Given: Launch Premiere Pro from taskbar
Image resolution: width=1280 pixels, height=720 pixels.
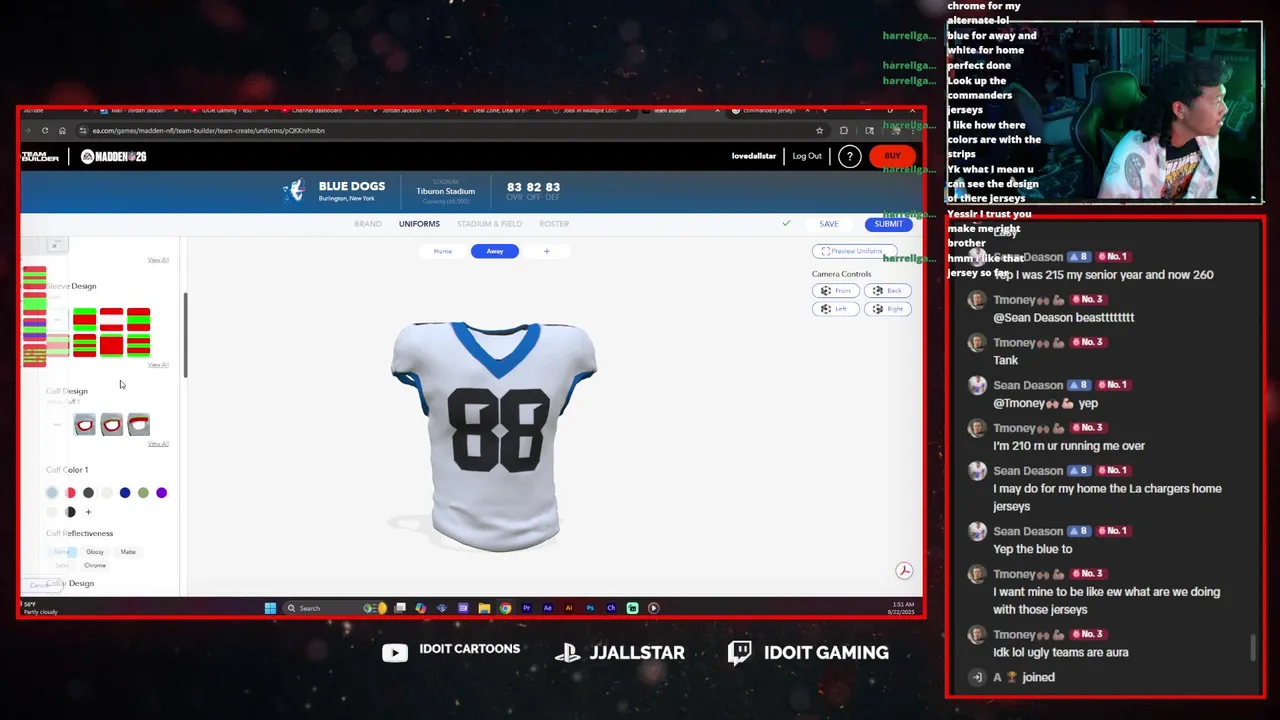Looking at the screenshot, I should click(x=526, y=608).
